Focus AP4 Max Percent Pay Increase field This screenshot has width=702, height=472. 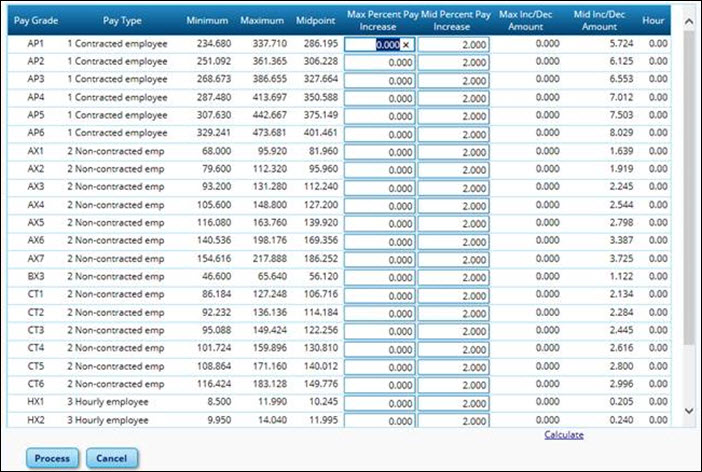(x=380, y=99)
